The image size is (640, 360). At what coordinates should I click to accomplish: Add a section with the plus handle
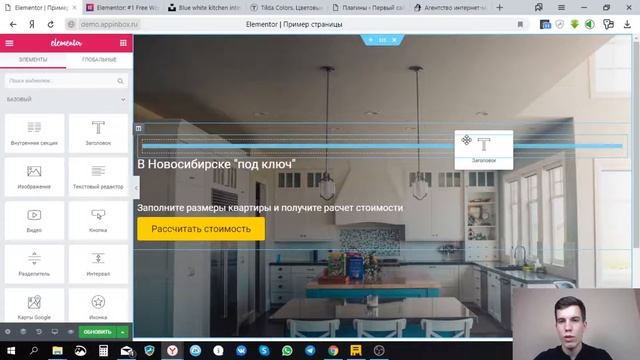(x=371, y=40)
